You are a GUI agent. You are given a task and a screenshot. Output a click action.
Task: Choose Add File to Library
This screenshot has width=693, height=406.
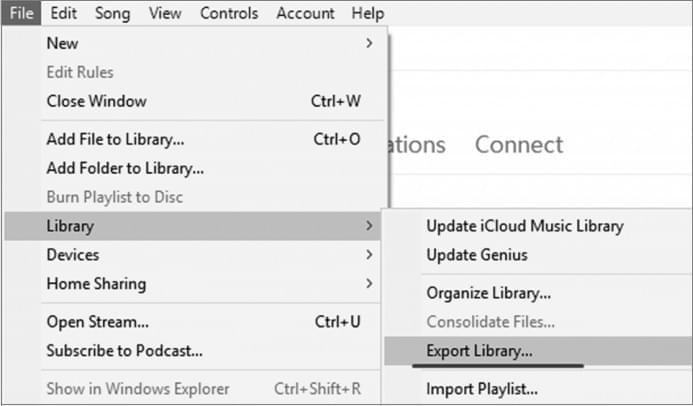[115, 140]
